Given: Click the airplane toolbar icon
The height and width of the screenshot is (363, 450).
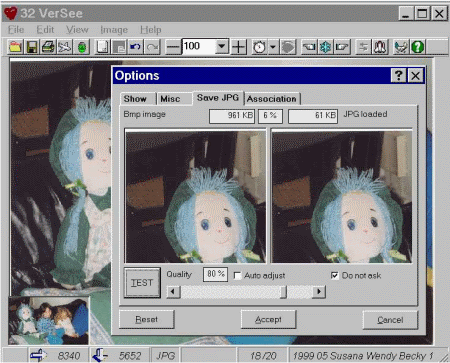Looking at the screenshot, I should tap(65, 47).
